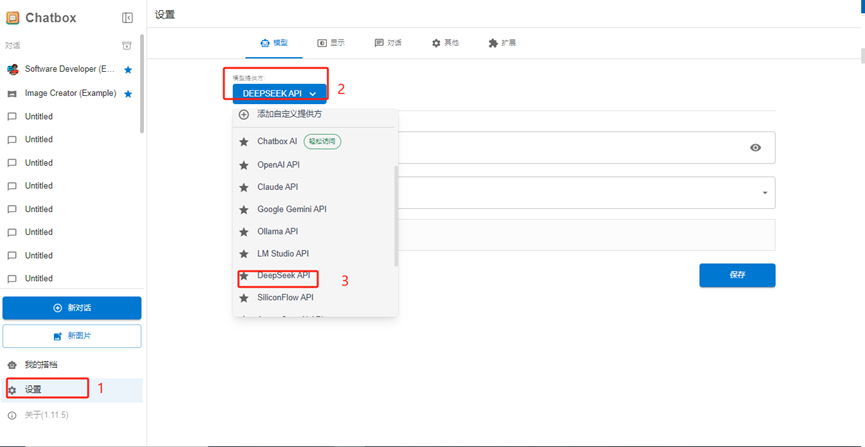
Task: Click the plus icon in 新对话 button
Action: 57,308
